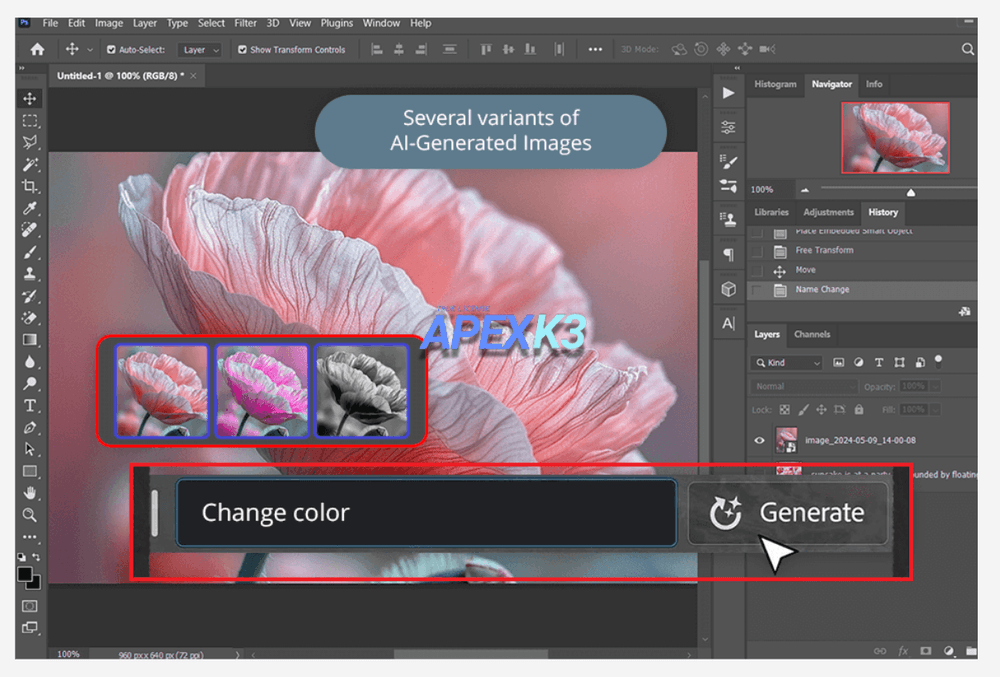
Task: Select the Clone Stamp tool
Action: (29, 274)
